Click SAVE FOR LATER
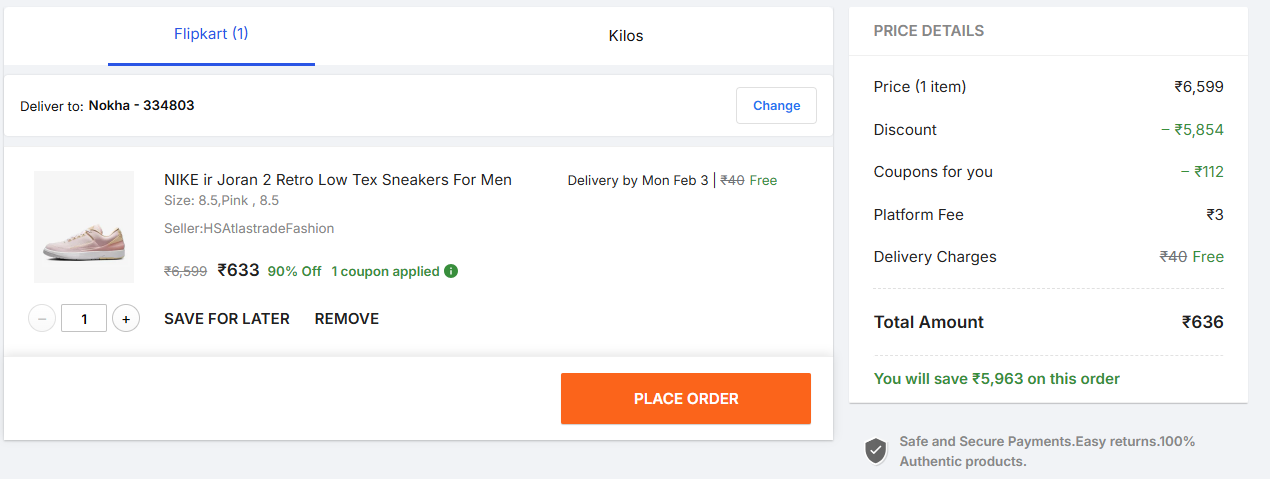Screen dimensions: 1270x479 tap(227, 319)
